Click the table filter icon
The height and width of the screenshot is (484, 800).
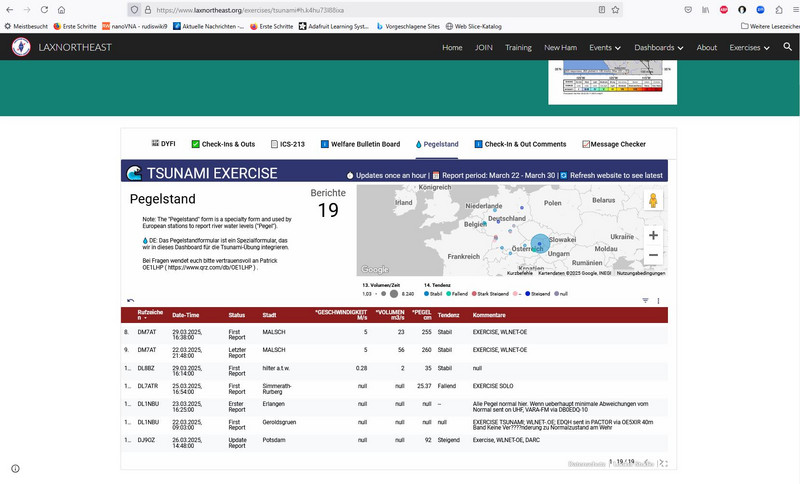(645, 300)
